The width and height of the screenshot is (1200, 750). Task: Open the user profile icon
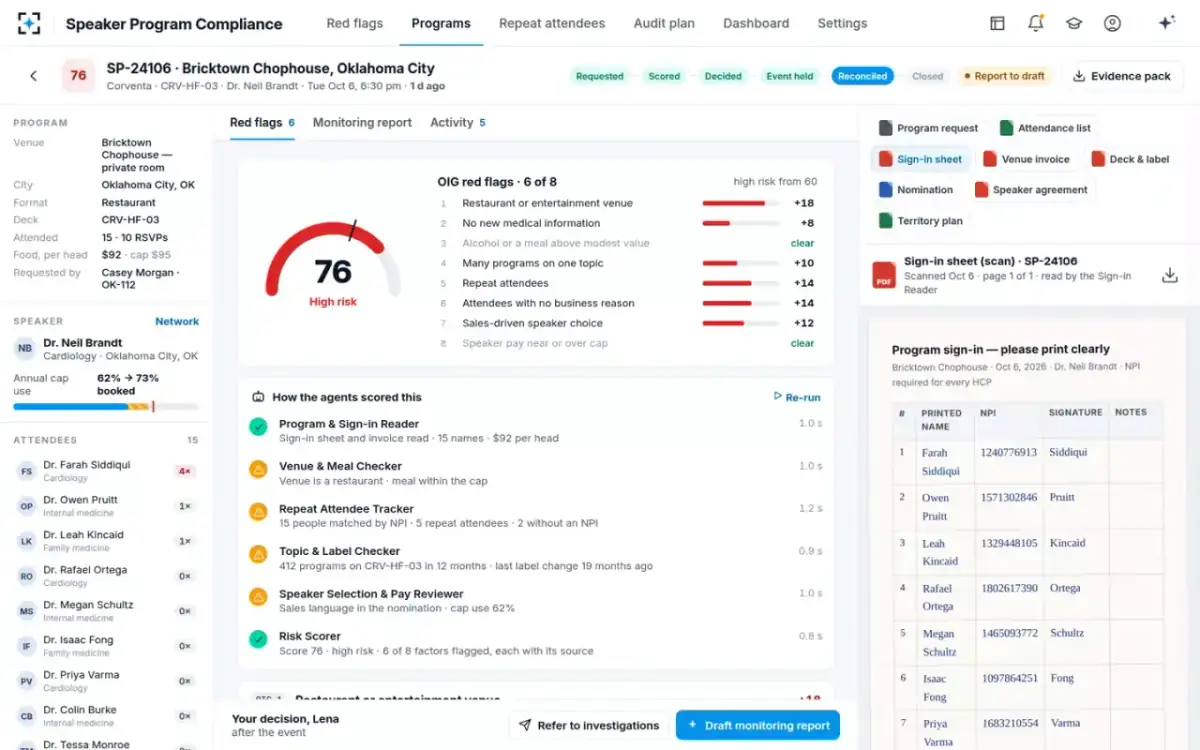click(x=1112, y=23)
